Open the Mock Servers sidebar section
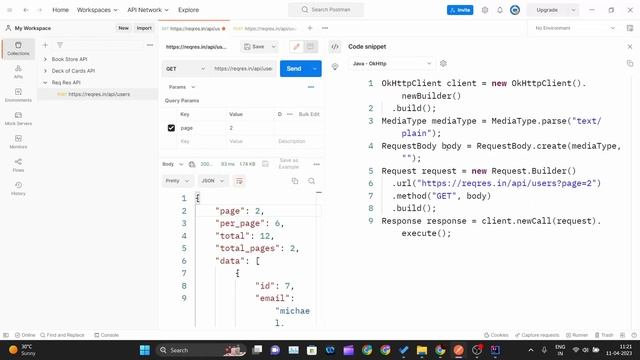This screenshot has height=360, width=640. point(18,118)
